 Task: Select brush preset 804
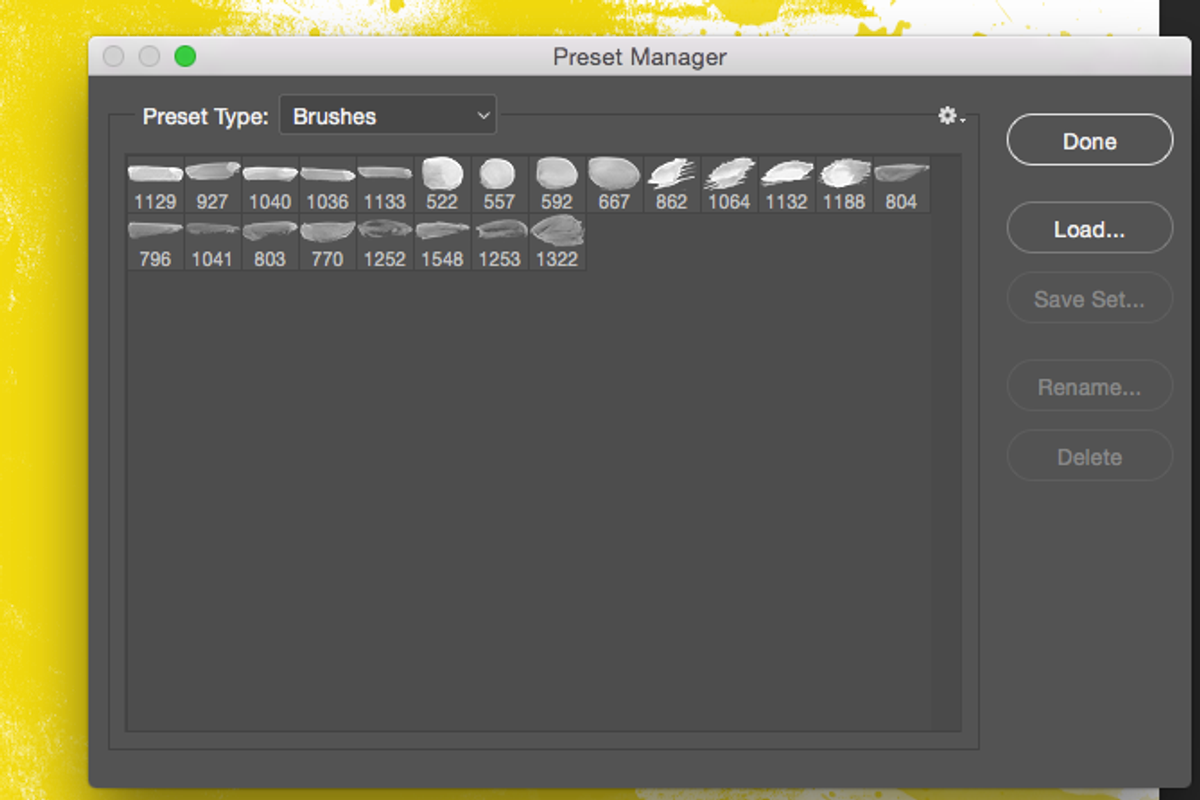[901, 185]
